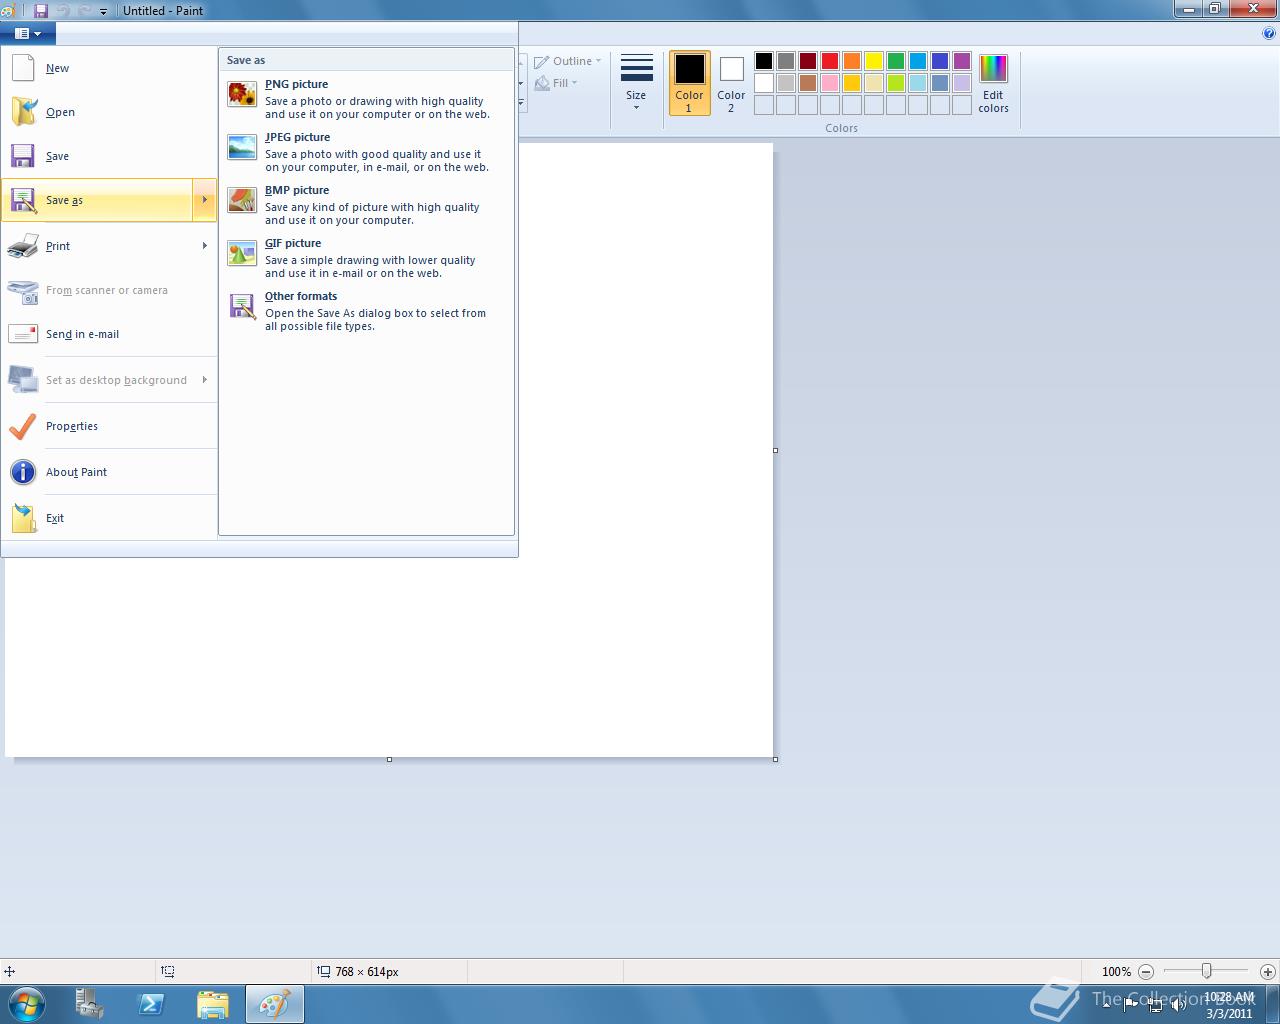Pick the red color swatch

point(830,61)
